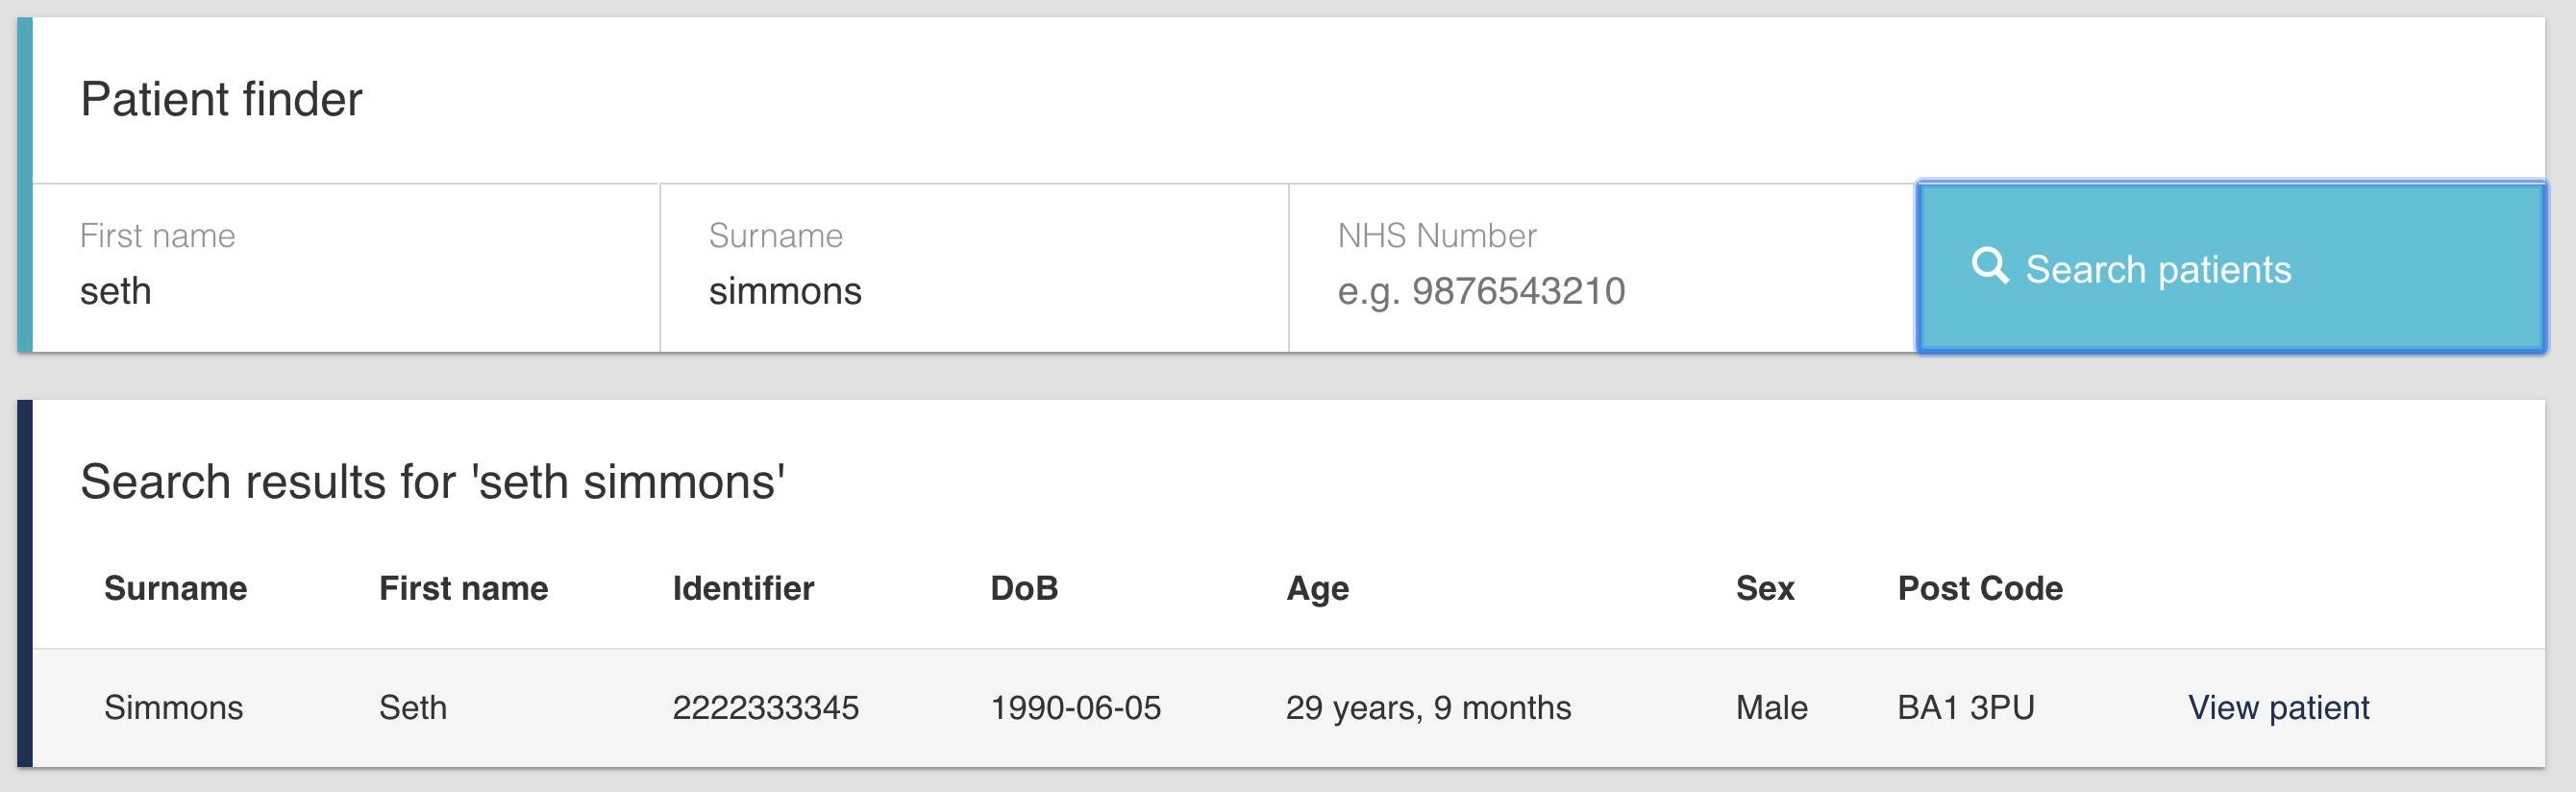The image size is (2576, 792).
Task: Click the BA1 3PU post code cell
Action: tap(1965, 708)
